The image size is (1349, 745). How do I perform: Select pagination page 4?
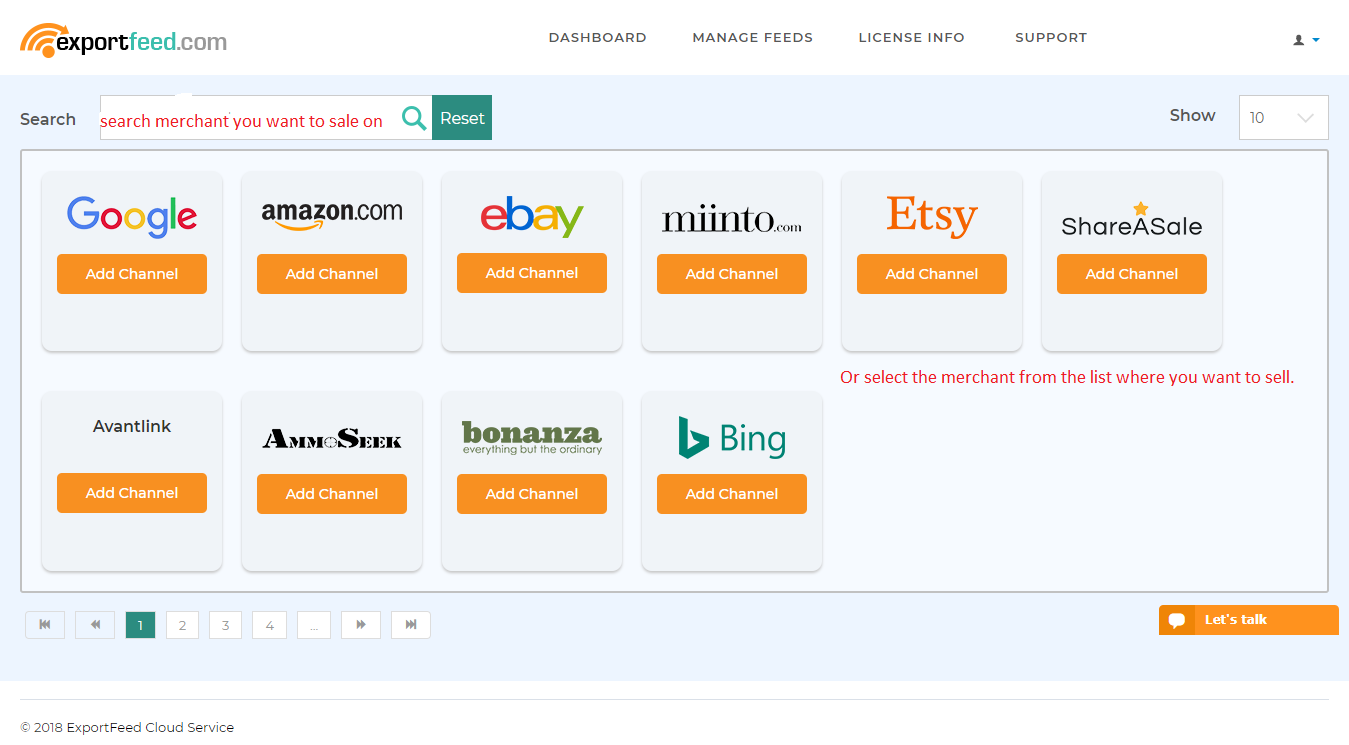(269, 625)
